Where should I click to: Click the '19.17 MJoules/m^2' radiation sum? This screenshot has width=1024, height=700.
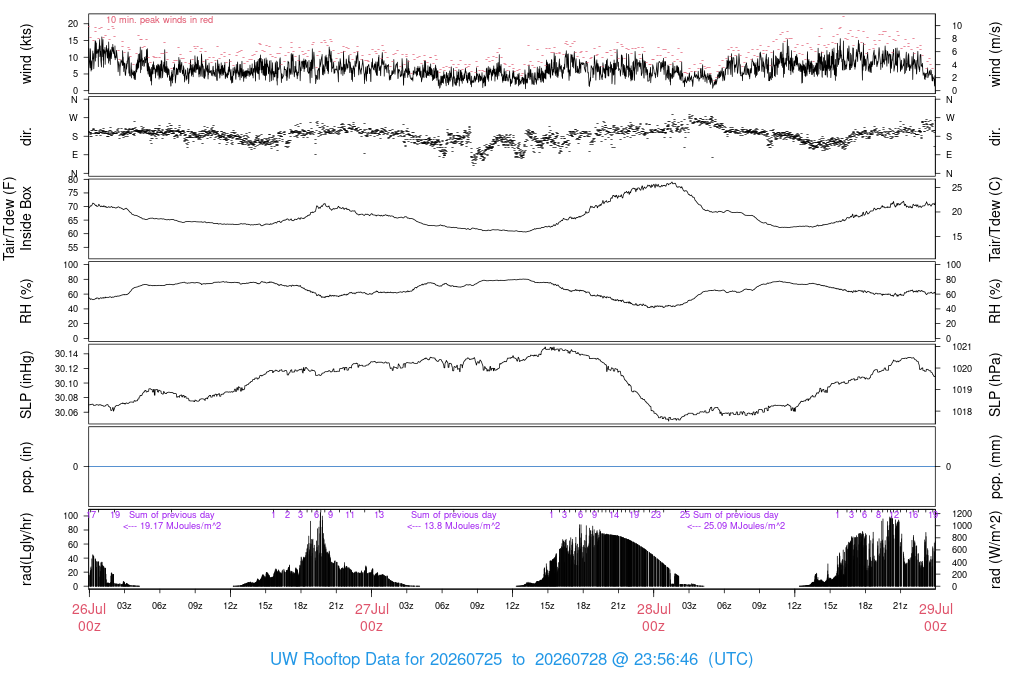click(x=181, y=526)
